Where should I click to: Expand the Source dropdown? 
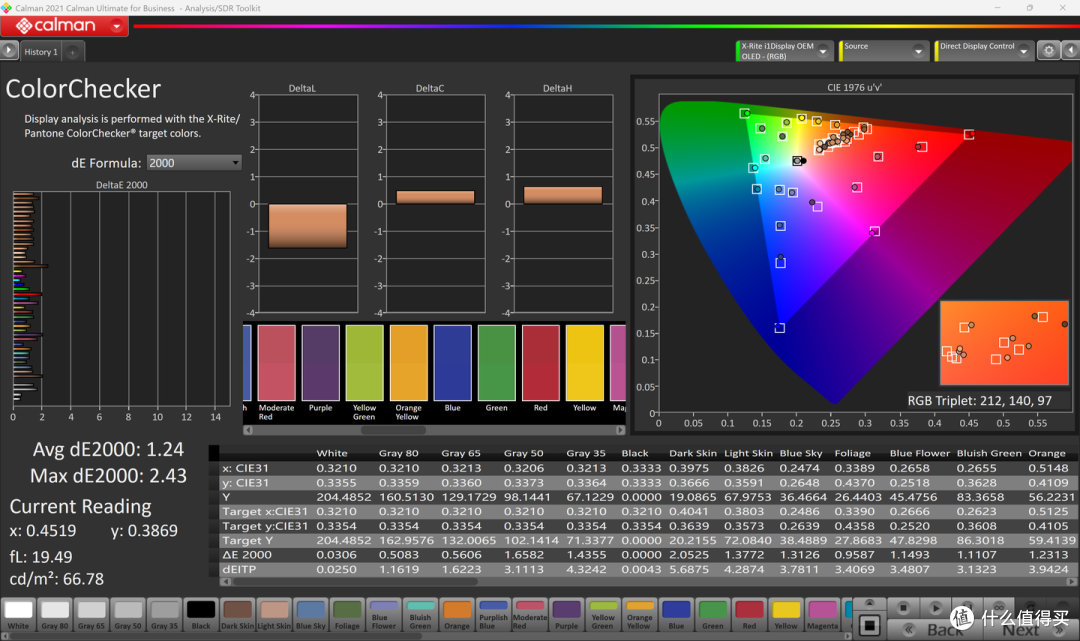coord(882,51)
